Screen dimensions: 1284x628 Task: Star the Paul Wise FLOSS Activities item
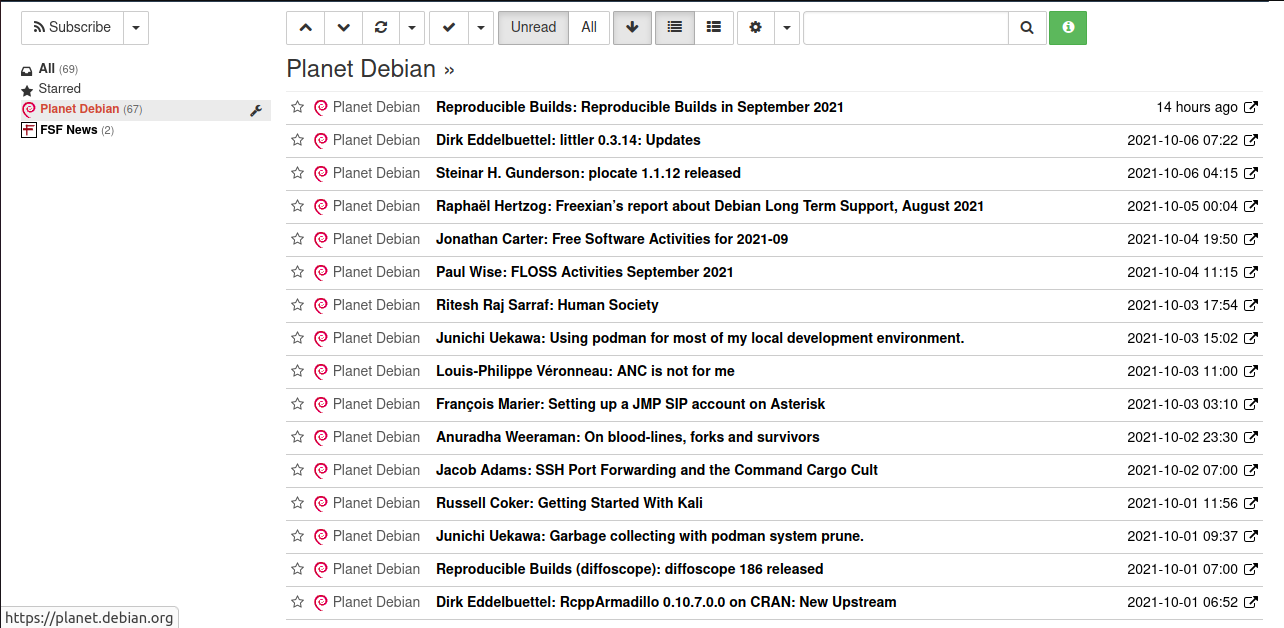point(297,272)
